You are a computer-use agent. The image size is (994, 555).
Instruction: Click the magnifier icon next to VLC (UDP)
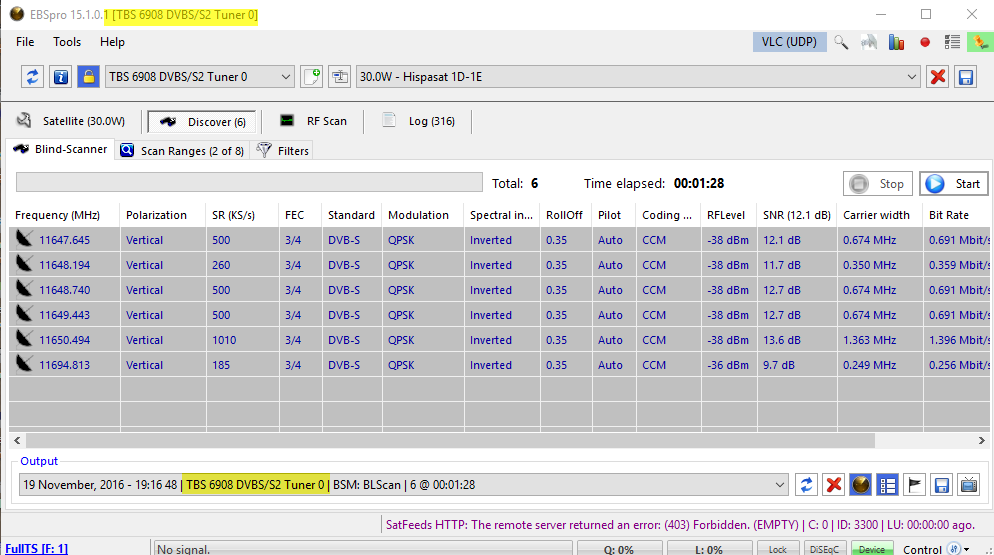(x=841, y=42)
